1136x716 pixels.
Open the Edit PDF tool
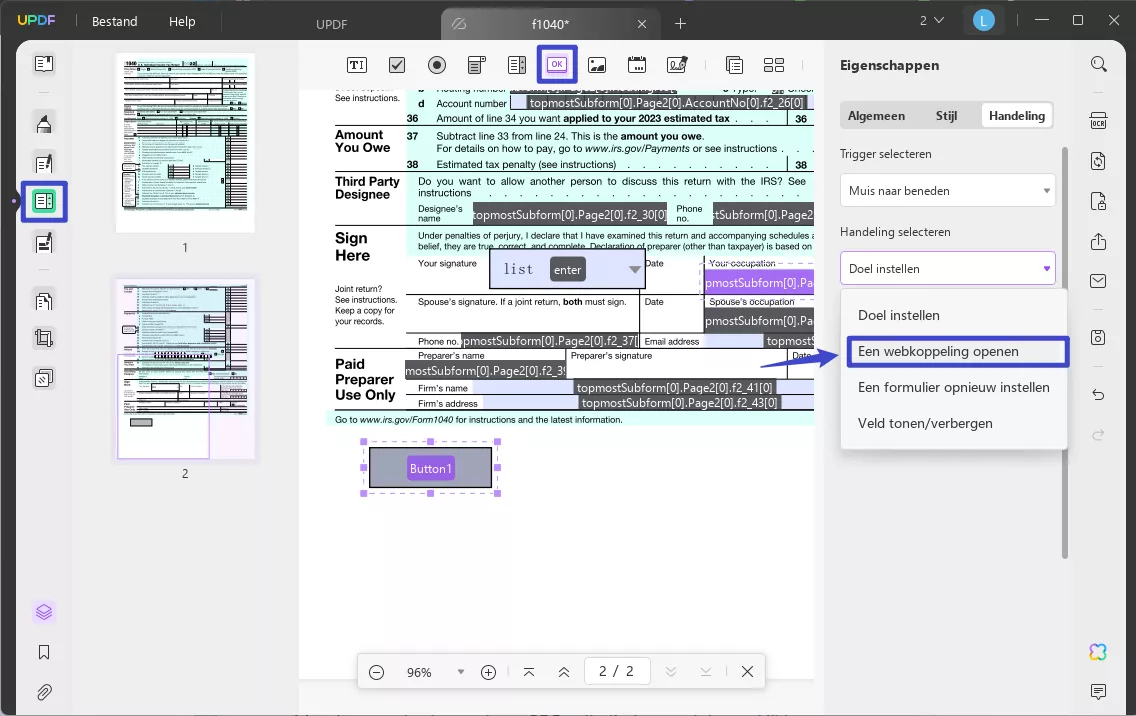coord(43,163)
